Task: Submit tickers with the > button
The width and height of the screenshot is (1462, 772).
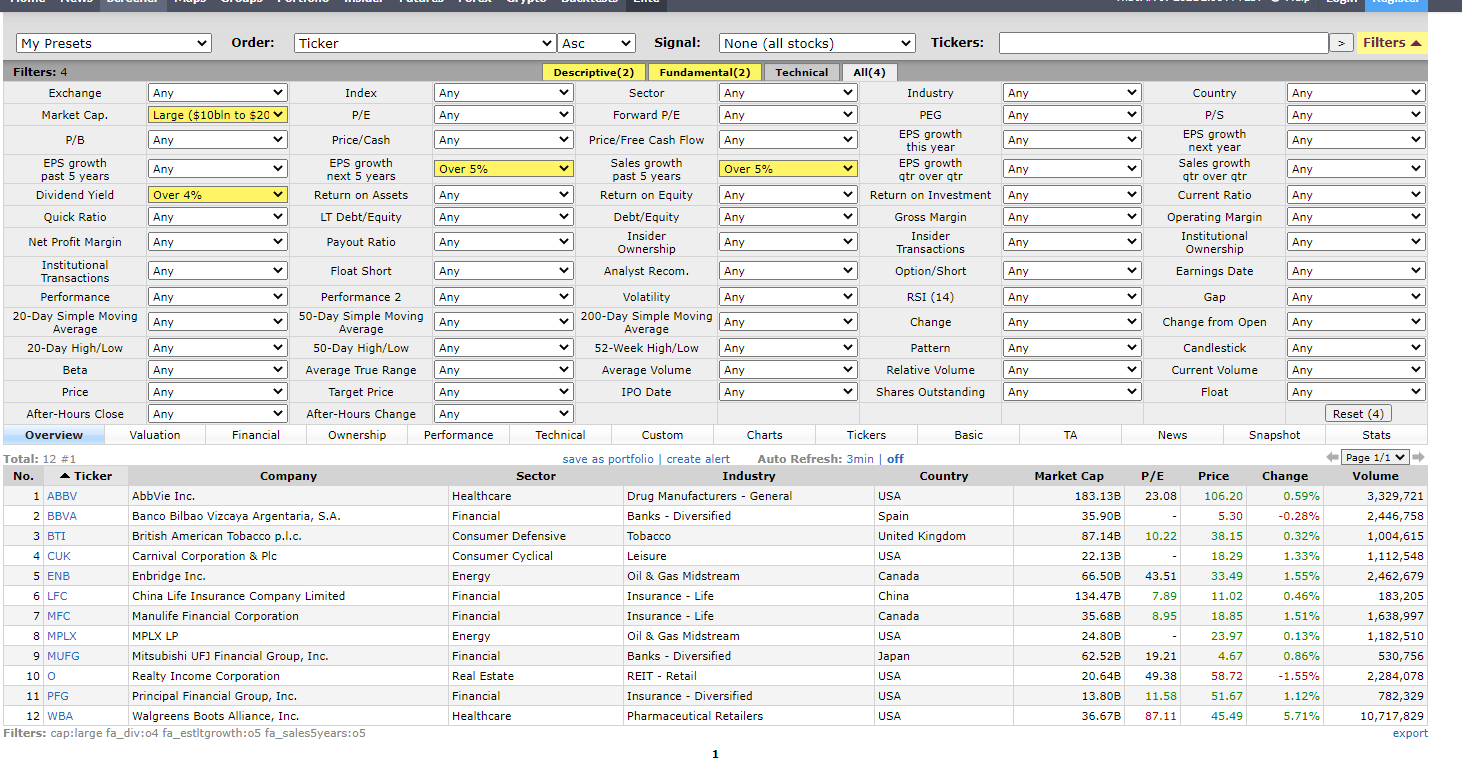Action: click(1341, 43)
